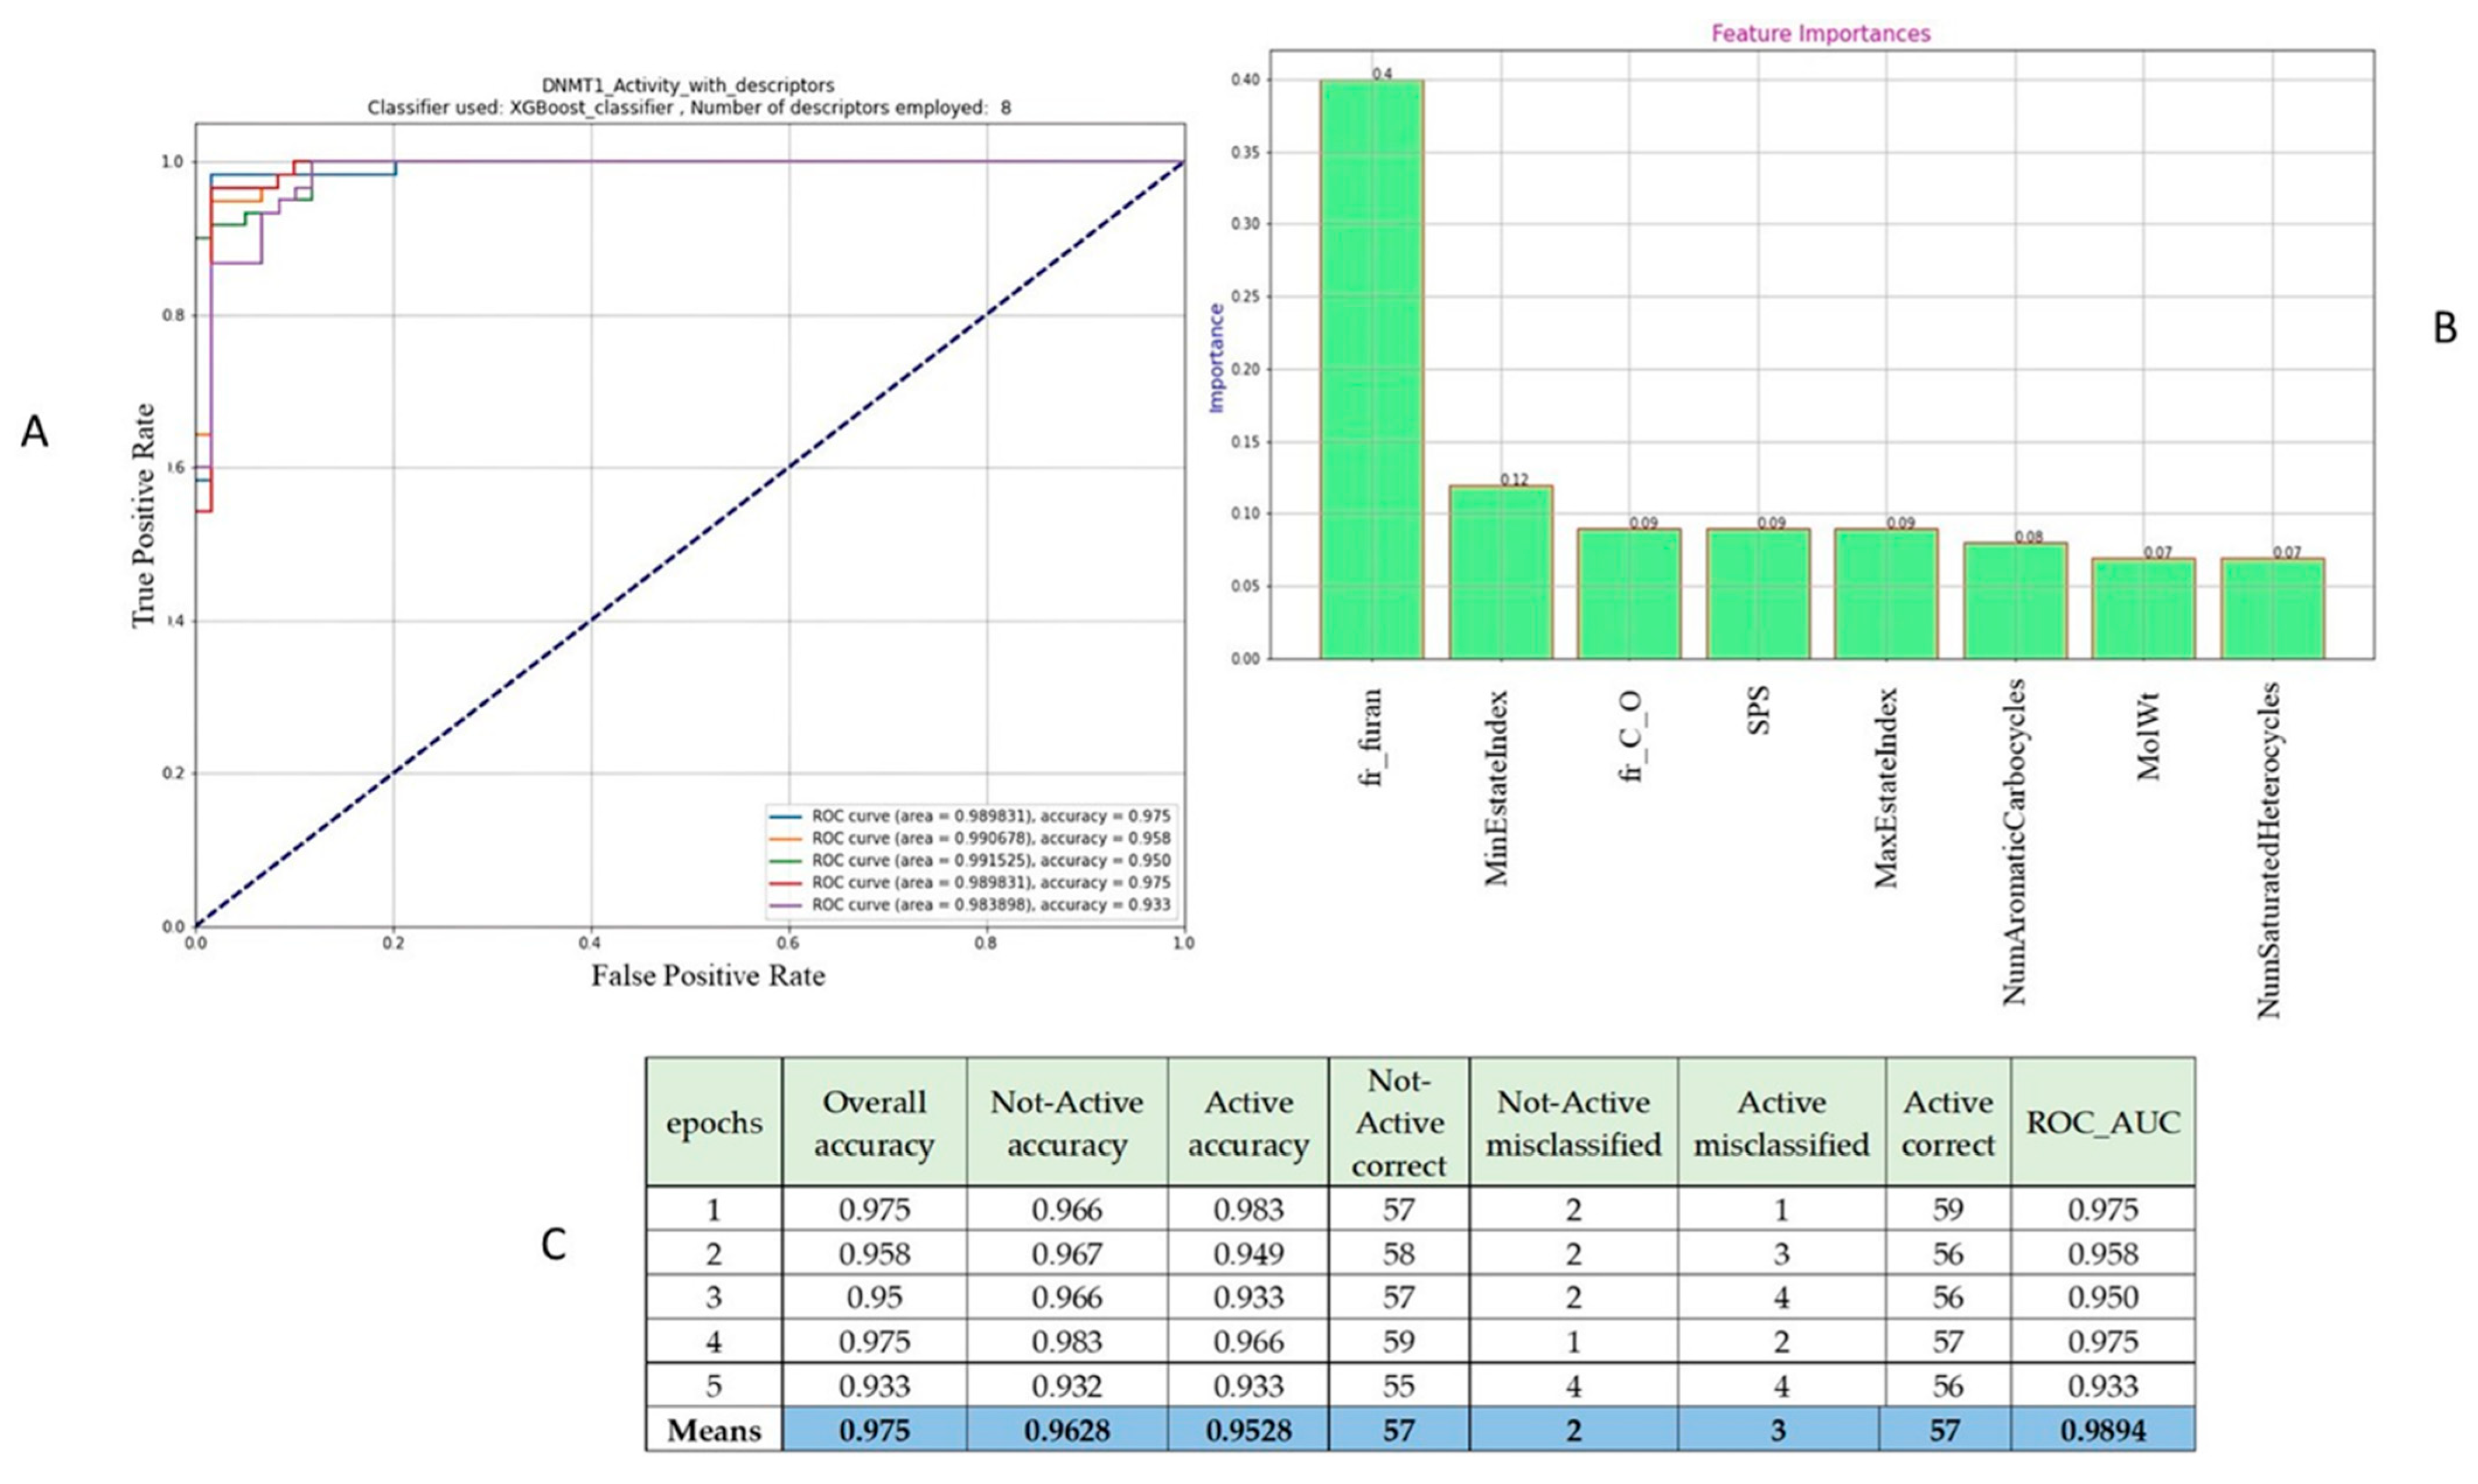The image size is (2478, 1484).
Task: Select the MolWt feature bar
Action: (2142, 608)
